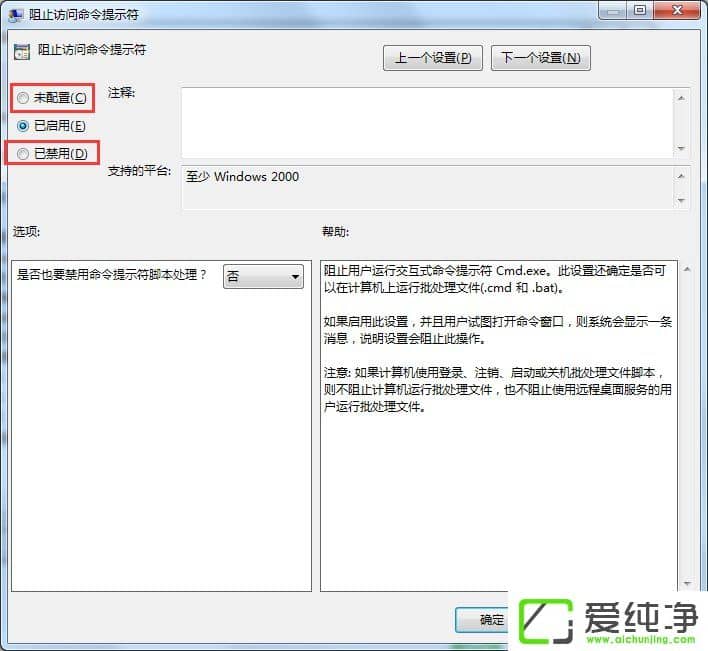The height and width of the screenshot is (651, 708).
Task: Click the down arrow of the comment box scrollbar
Action: [681, 149]
